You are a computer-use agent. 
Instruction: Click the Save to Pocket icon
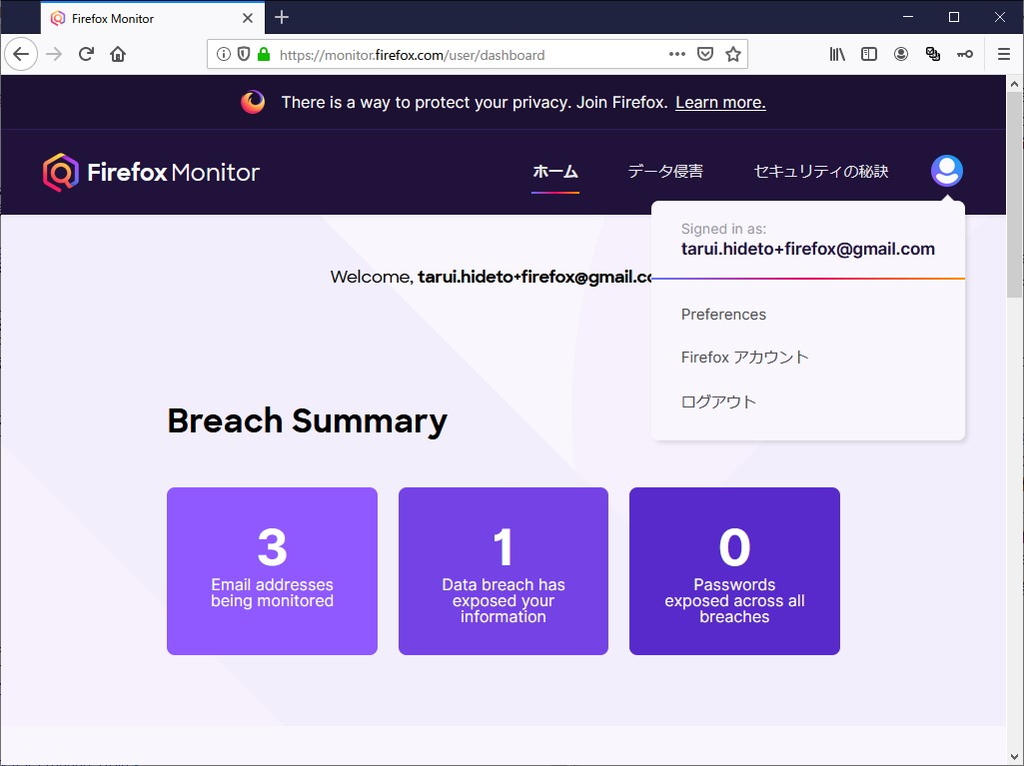click(705, 54)
